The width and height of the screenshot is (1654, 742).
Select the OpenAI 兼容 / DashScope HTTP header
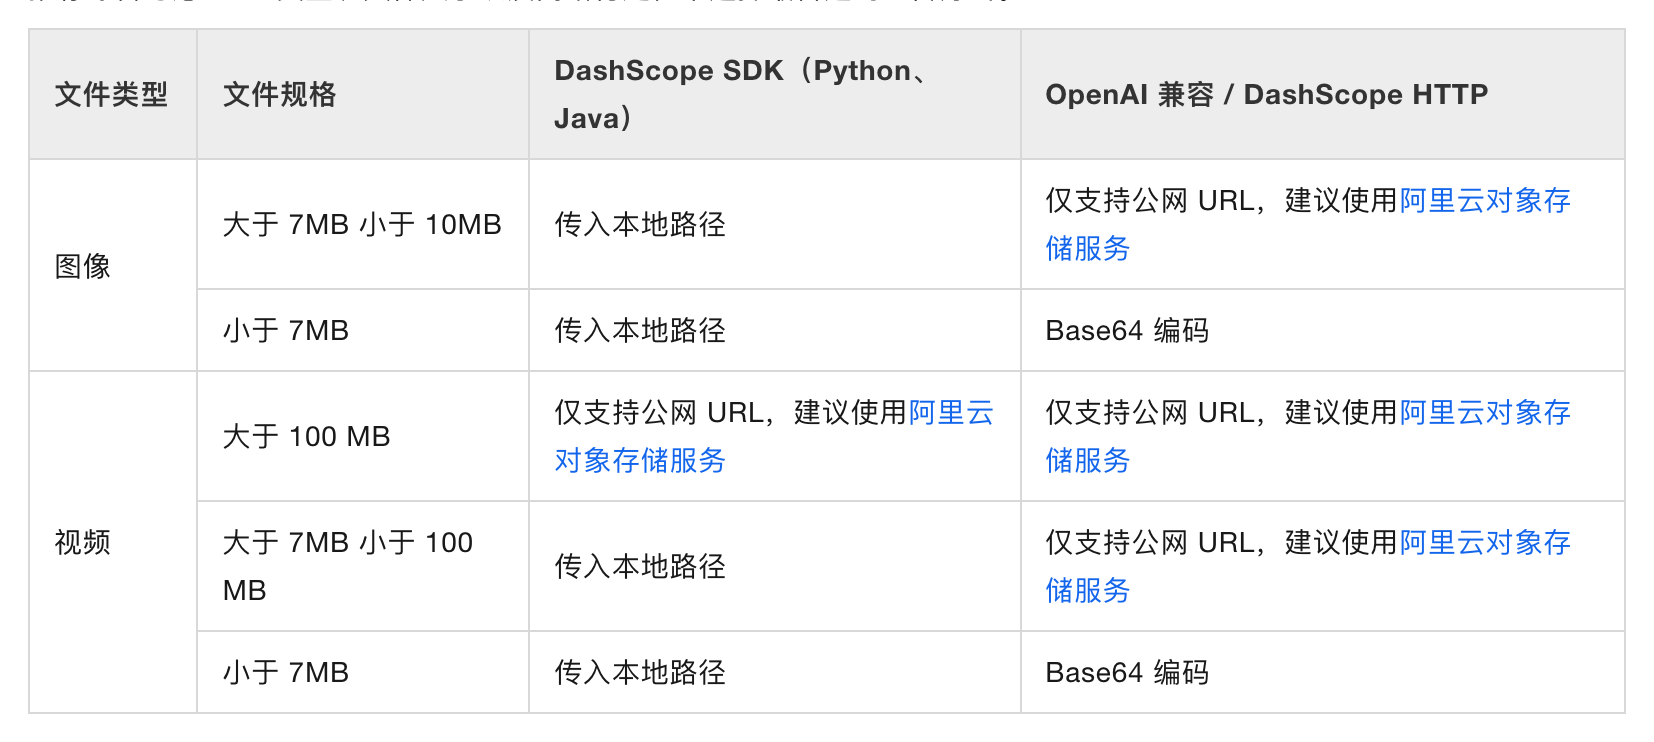tap(1267, 95)
